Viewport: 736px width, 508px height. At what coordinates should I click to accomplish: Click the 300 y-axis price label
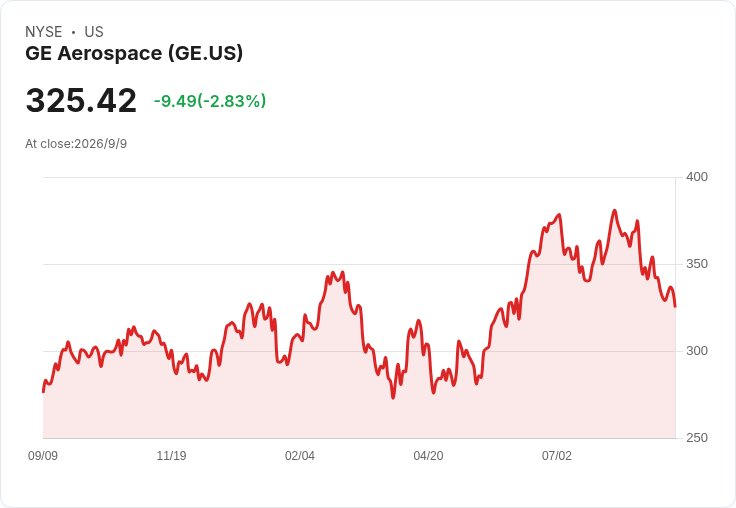coord(697,351)
